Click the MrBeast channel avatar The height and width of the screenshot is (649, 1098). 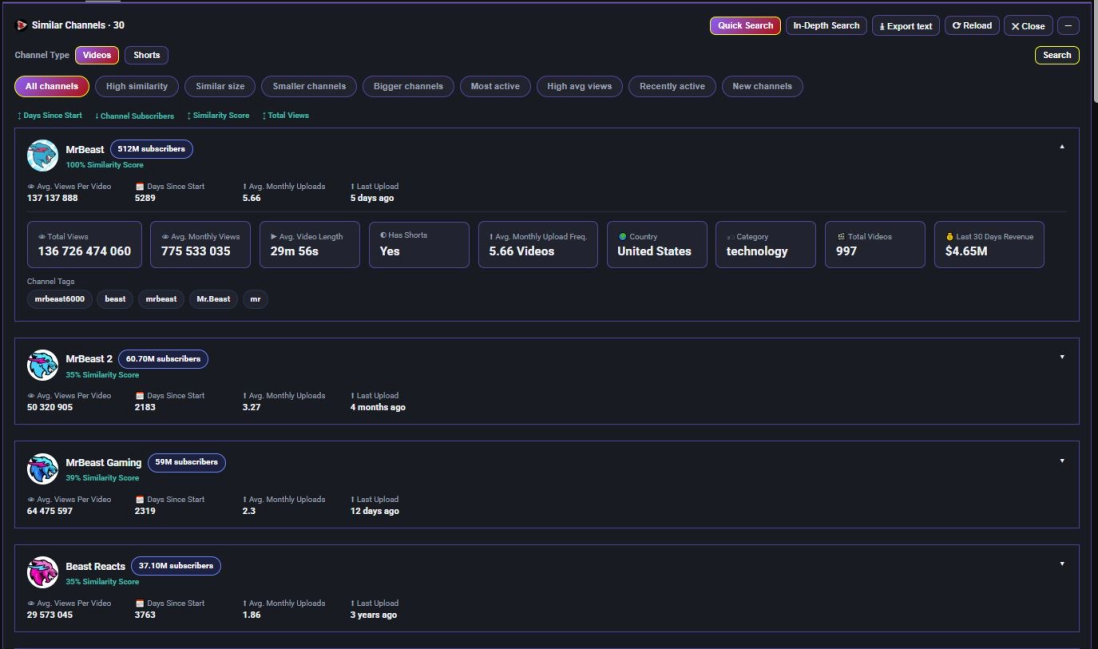pyautogui.click(x=42, y=155)
